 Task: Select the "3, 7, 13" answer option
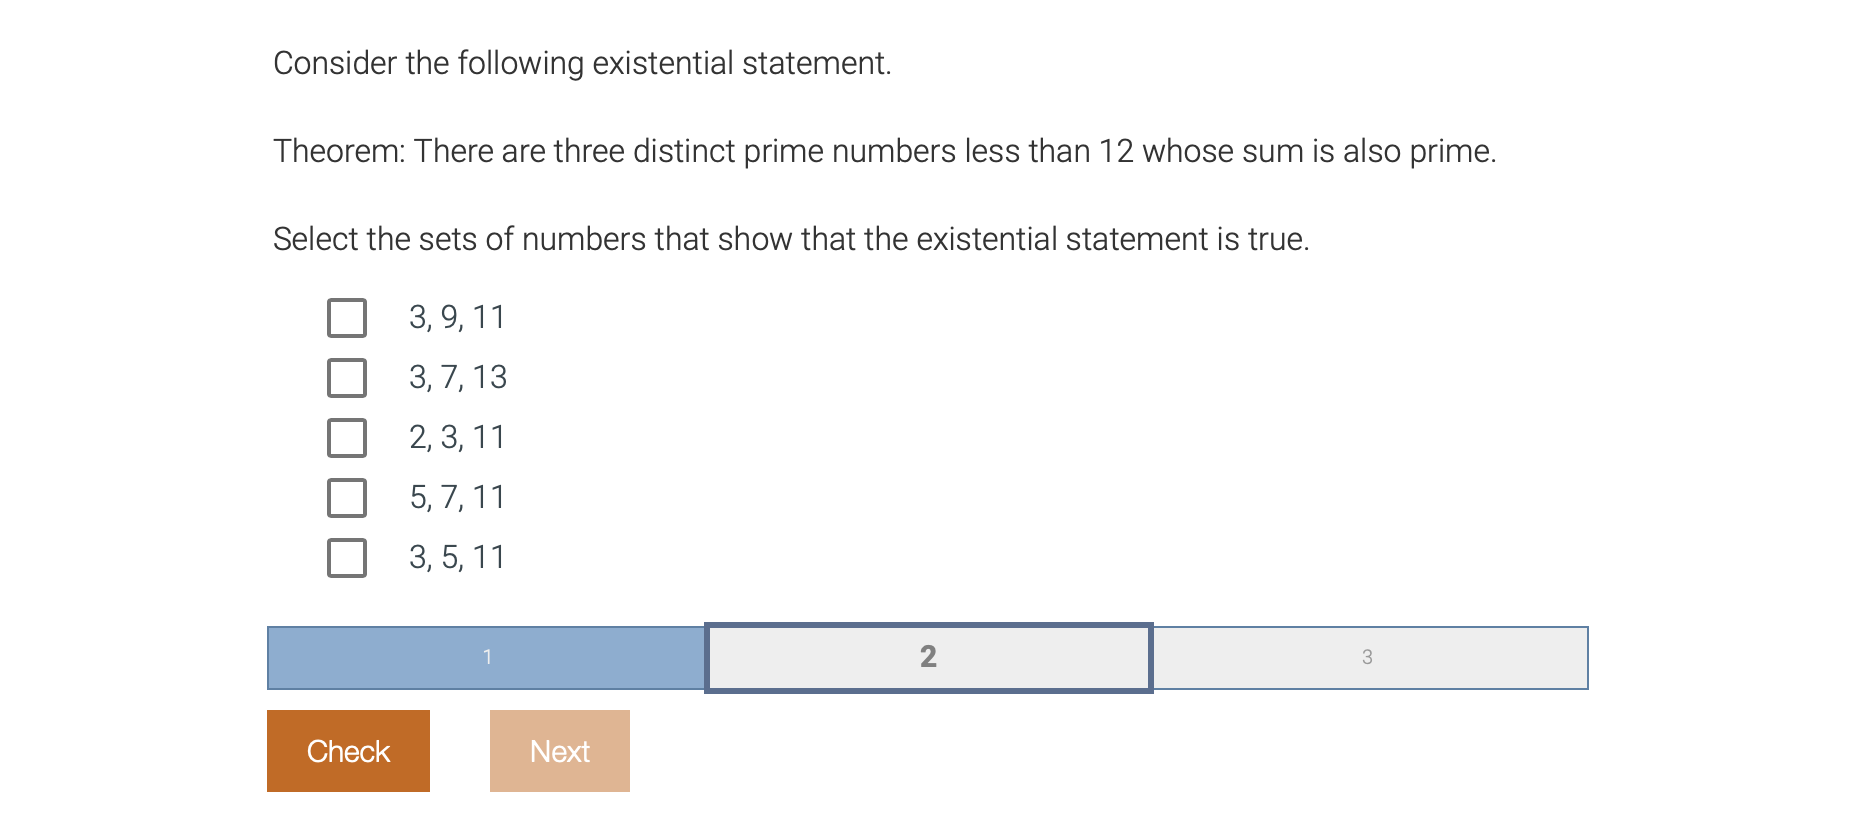[346, 378]
